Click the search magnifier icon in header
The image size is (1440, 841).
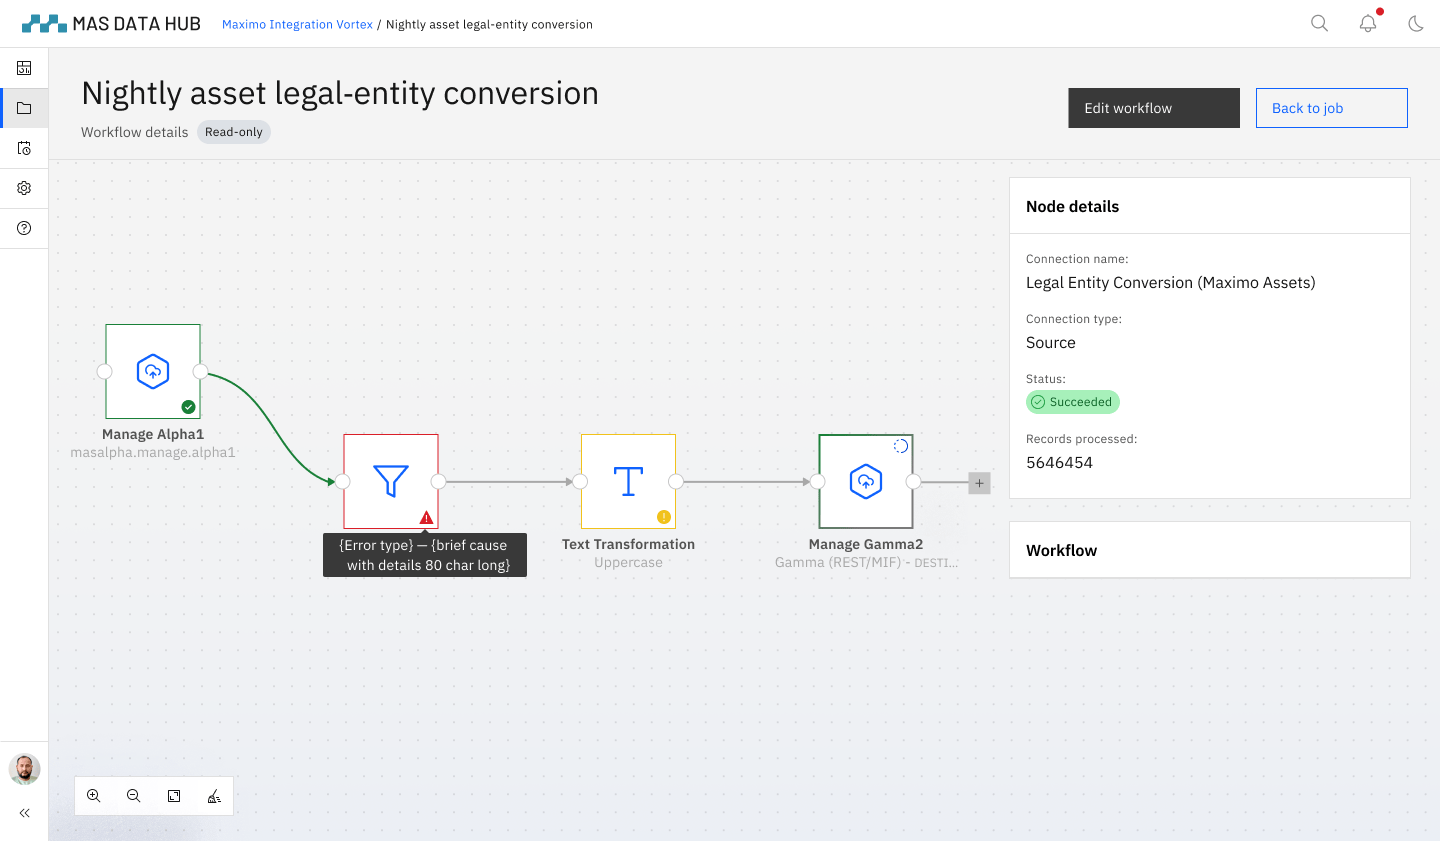pos(1319,23)
